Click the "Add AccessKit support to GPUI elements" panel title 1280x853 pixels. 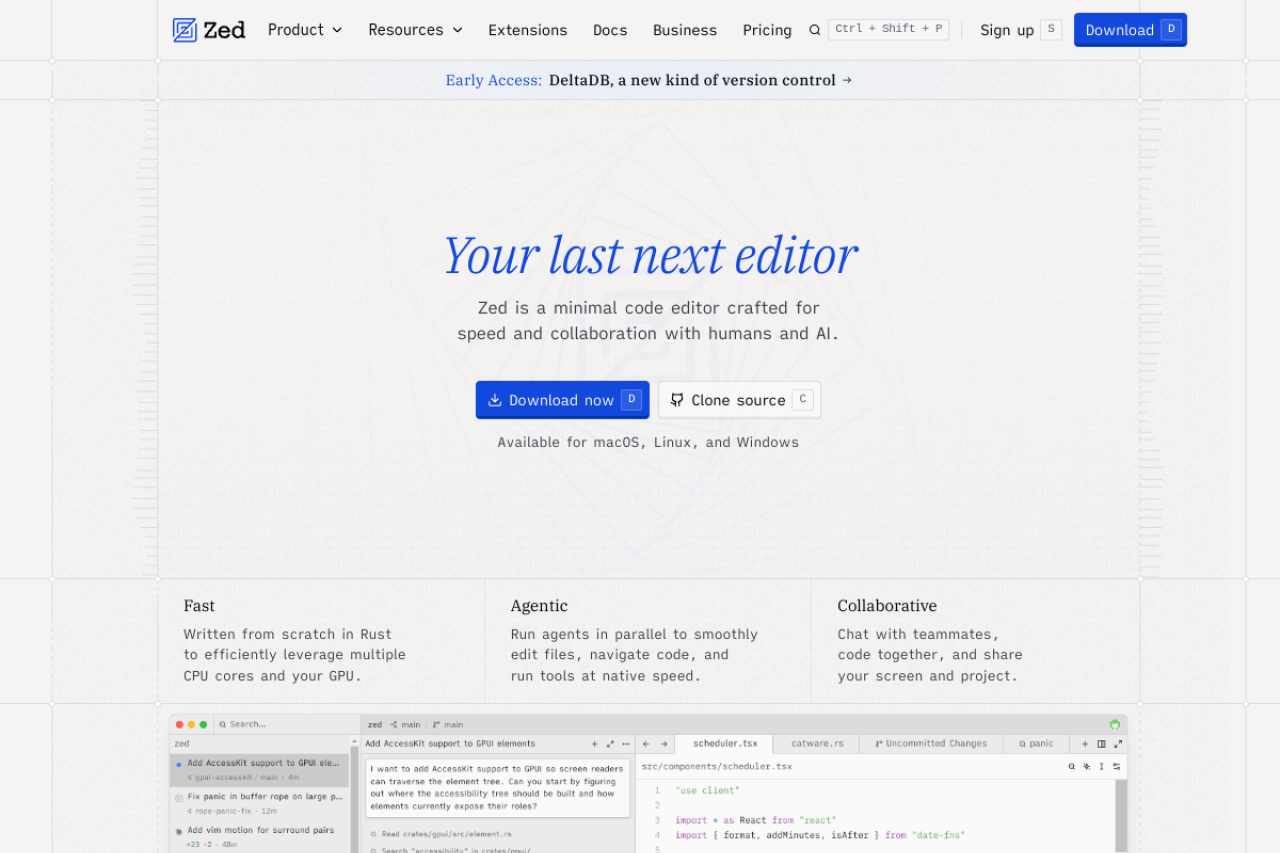[x=450, y=744]
